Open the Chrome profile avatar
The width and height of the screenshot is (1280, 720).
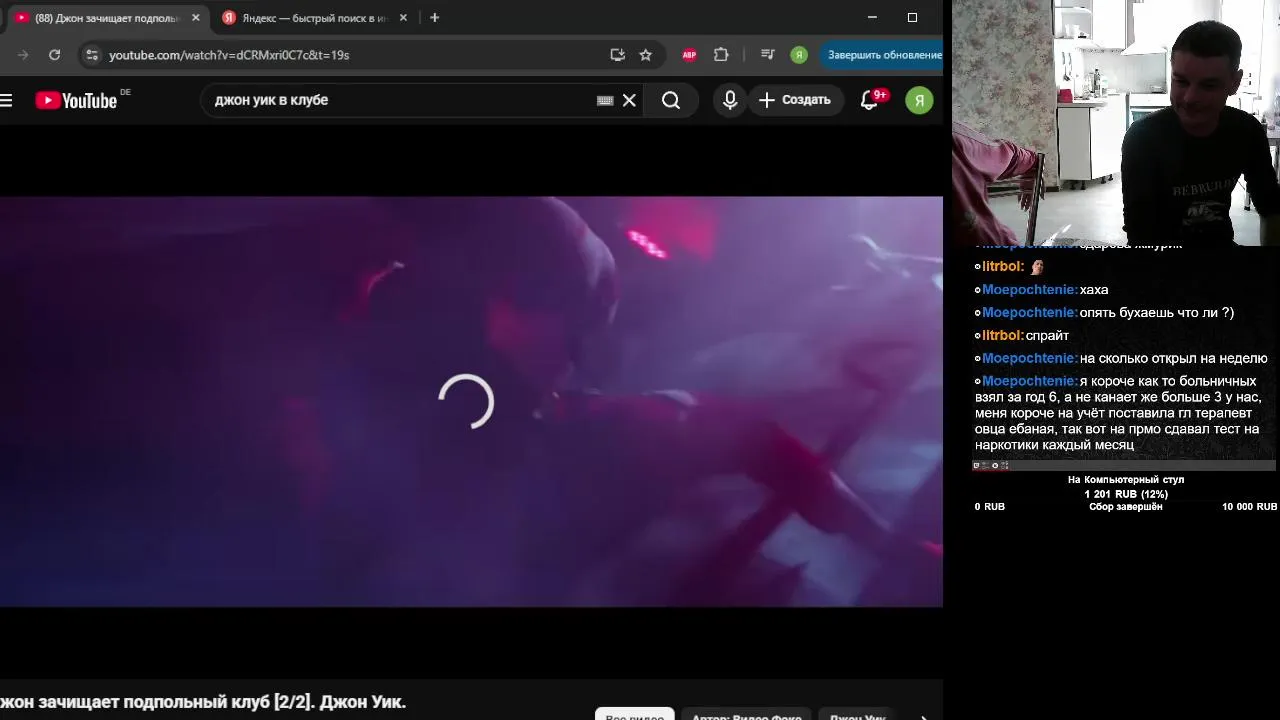point(799,55)
